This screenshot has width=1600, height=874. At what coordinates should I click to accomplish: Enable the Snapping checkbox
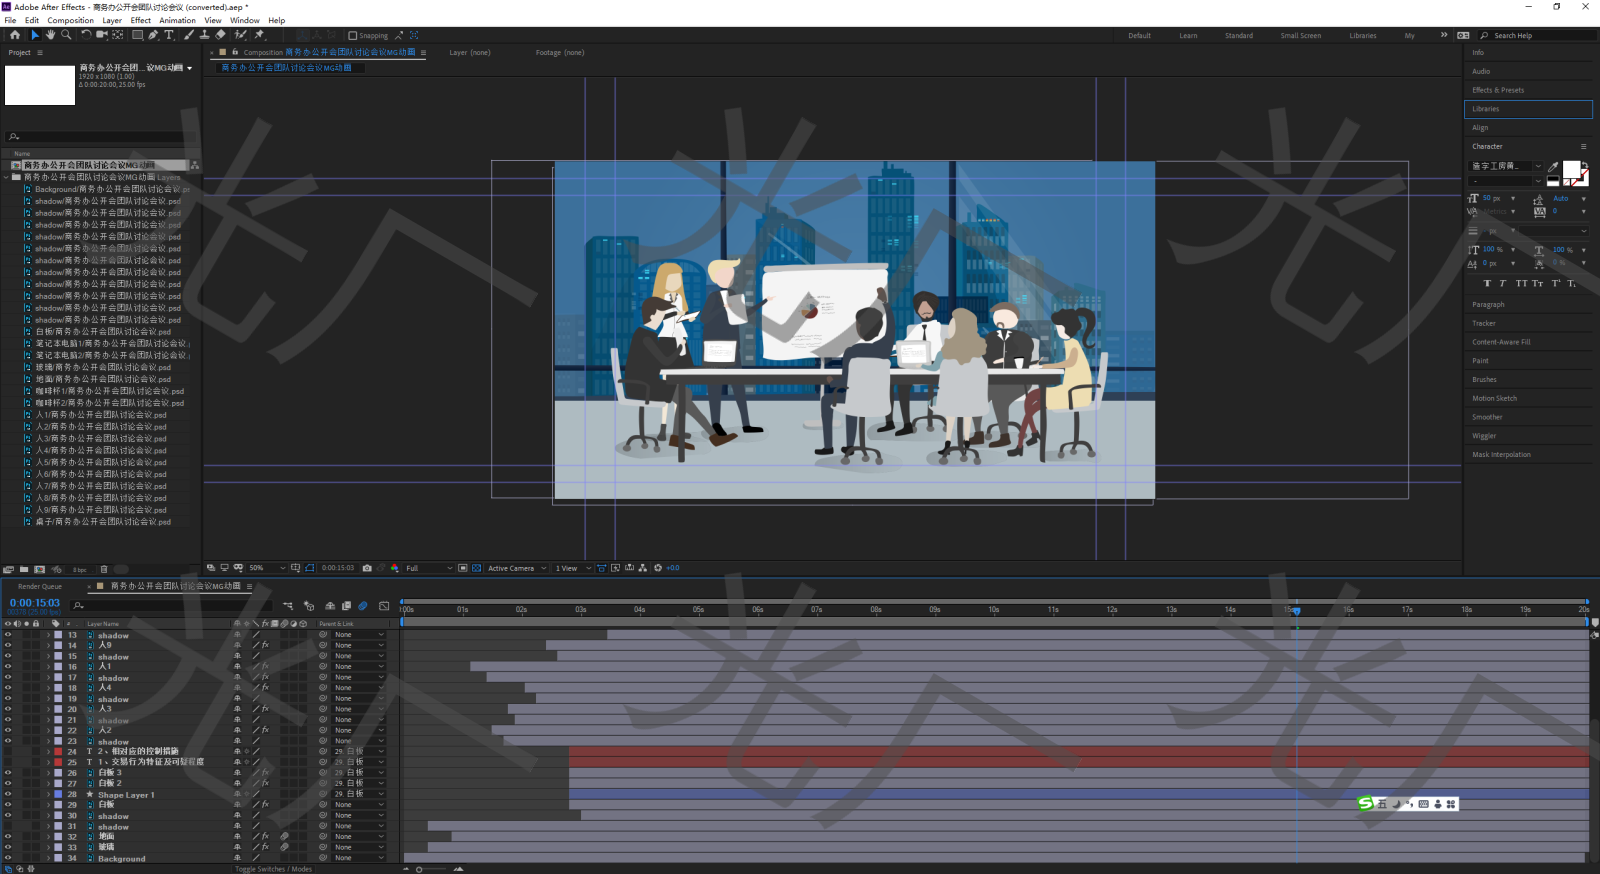(352, 36)
